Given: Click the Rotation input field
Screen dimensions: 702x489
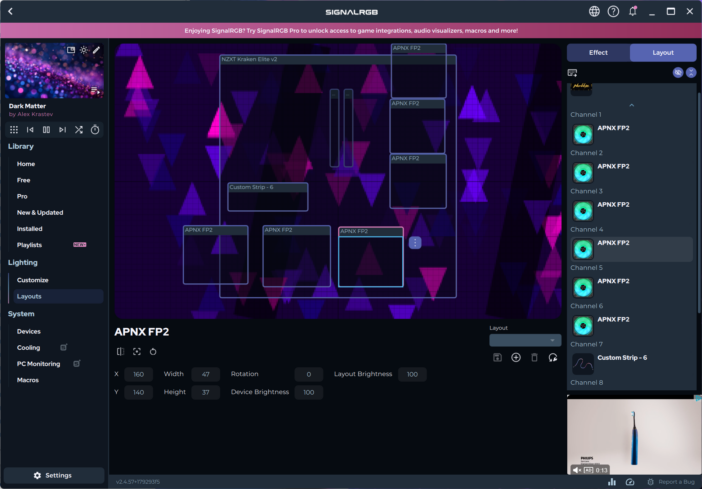Looking at the screenshot, I should pos(308,374).
